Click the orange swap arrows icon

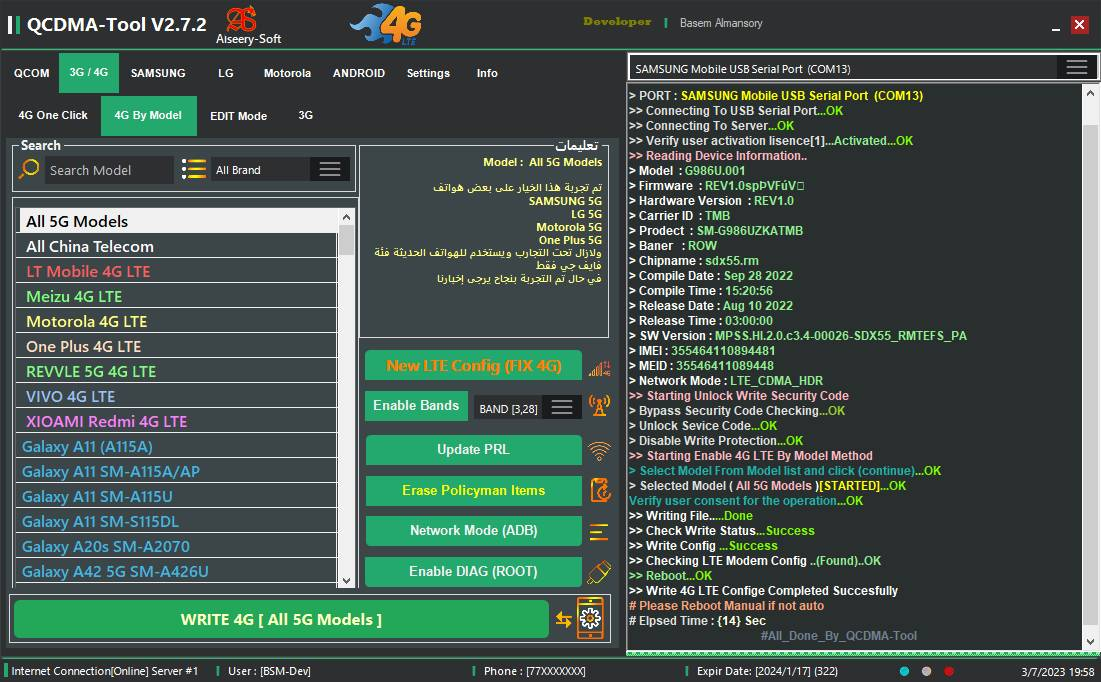pos(563,619)
